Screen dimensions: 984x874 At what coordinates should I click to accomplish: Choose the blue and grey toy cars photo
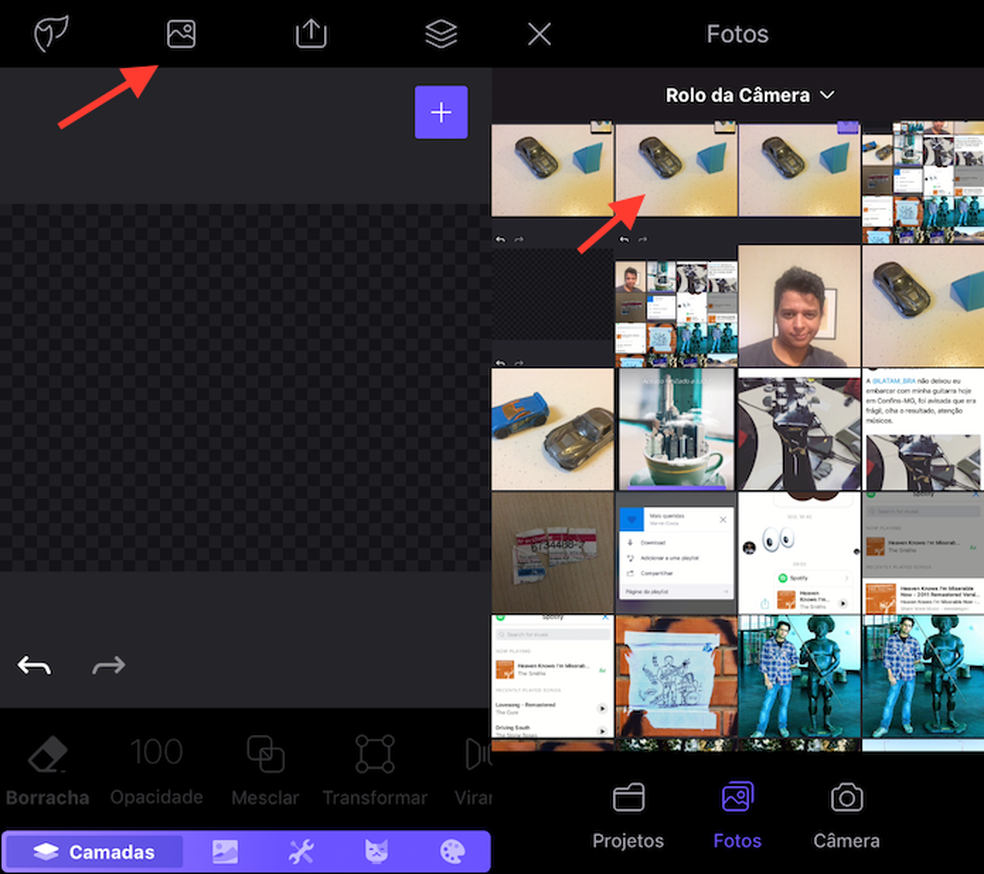click(x=552, y=429)
